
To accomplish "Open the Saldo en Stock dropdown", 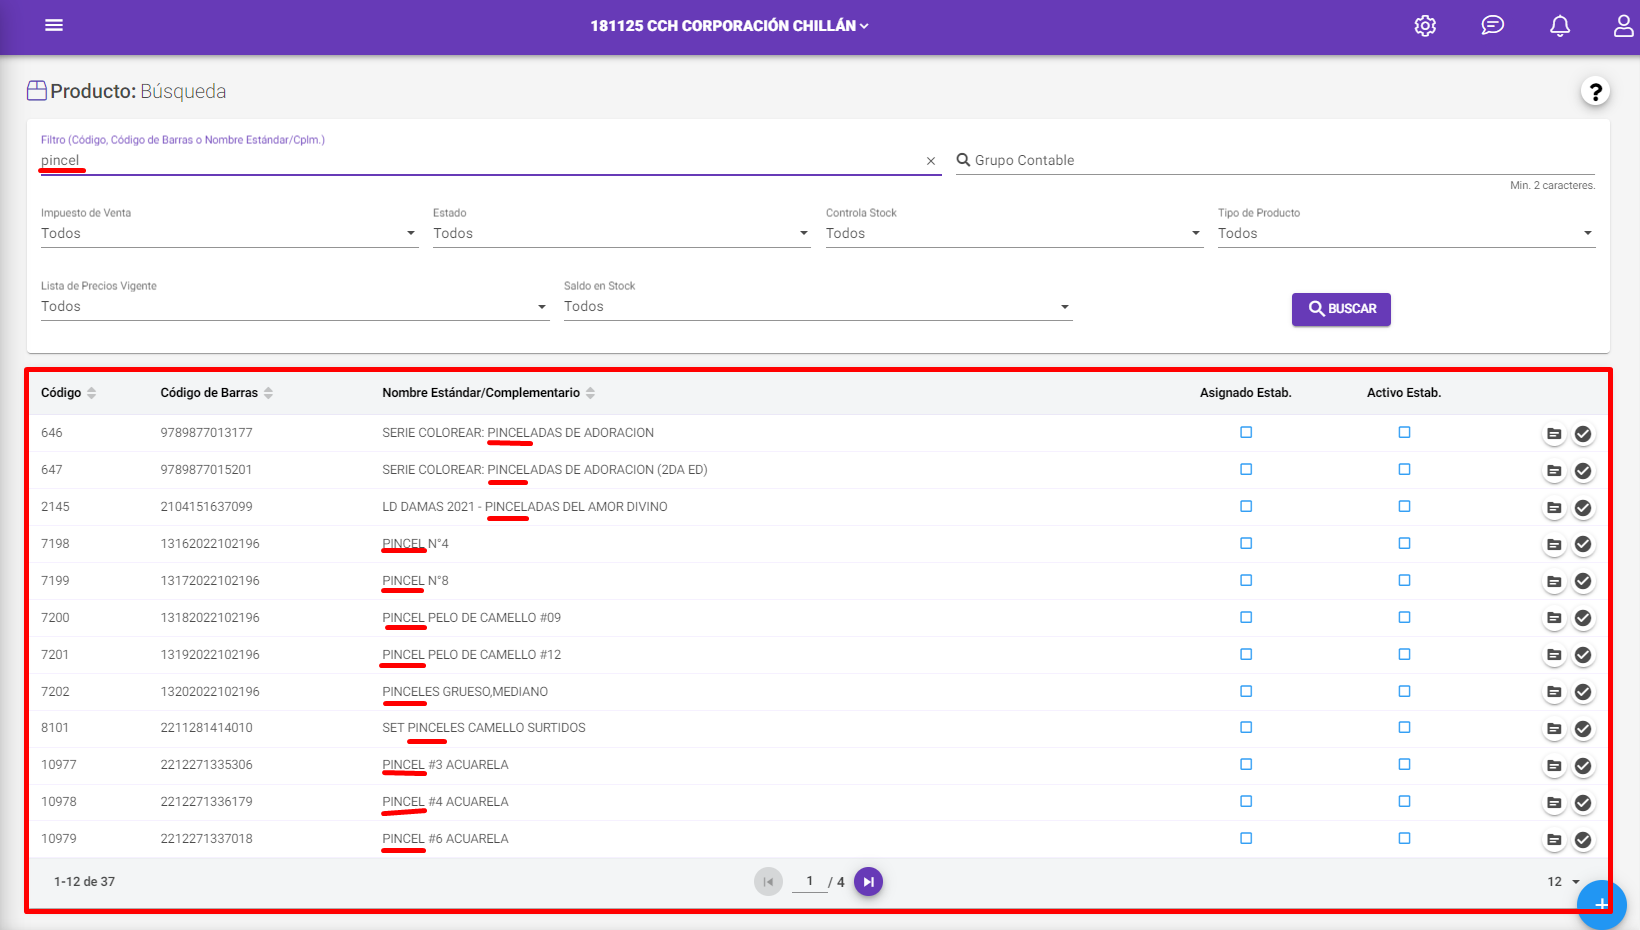I will point(818,307).
